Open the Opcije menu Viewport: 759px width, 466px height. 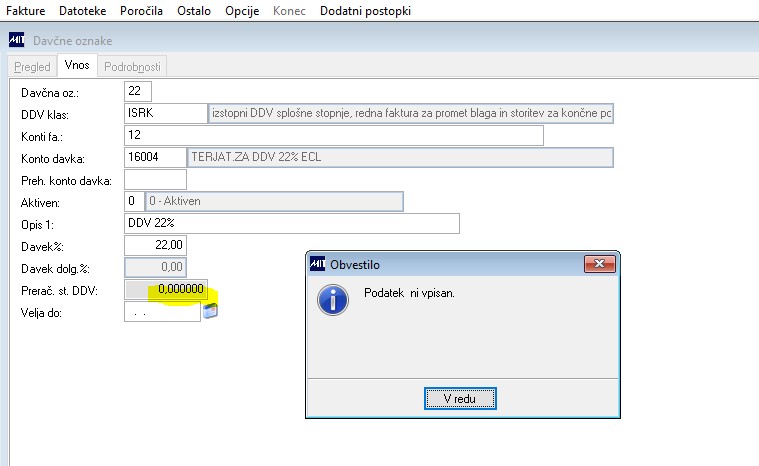pos(242,11)
